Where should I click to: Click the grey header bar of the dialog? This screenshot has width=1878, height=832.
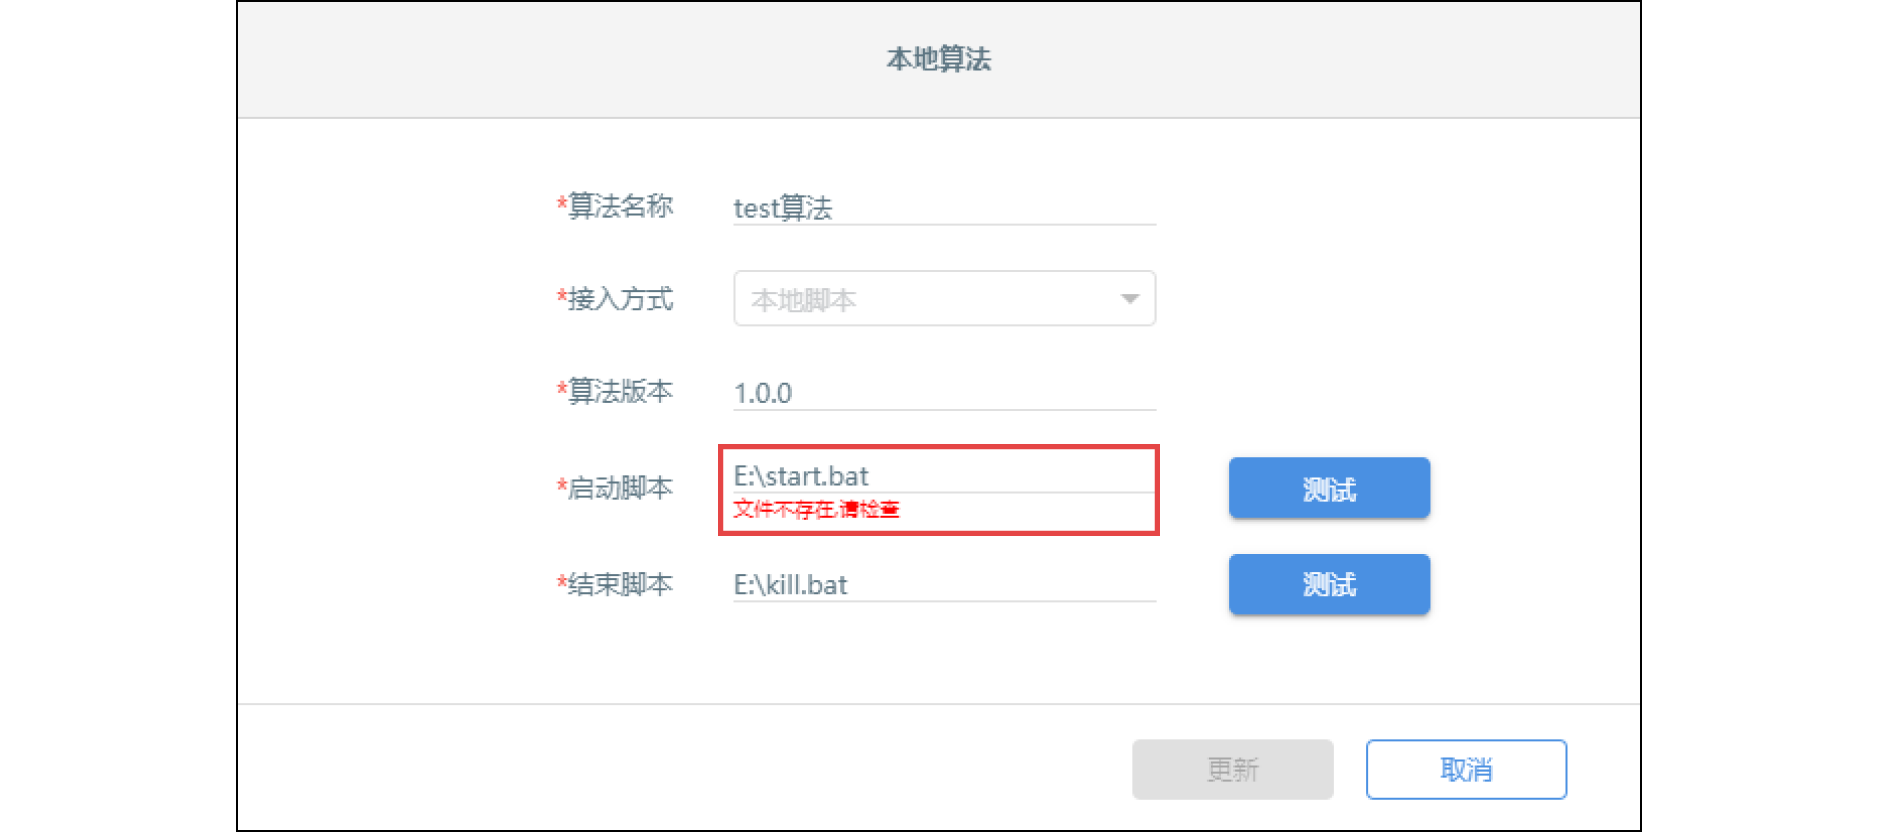pos(938,60)
